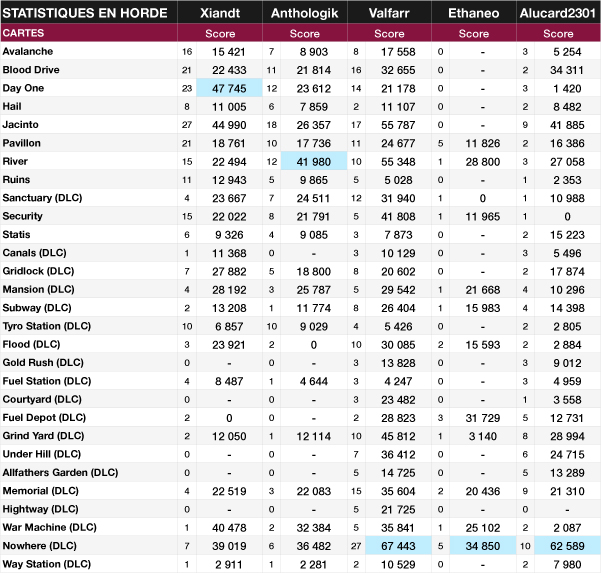Click Ethaneo's Fuel Depot score 31 729
This screenshot has width=601, height=573.
483,418
